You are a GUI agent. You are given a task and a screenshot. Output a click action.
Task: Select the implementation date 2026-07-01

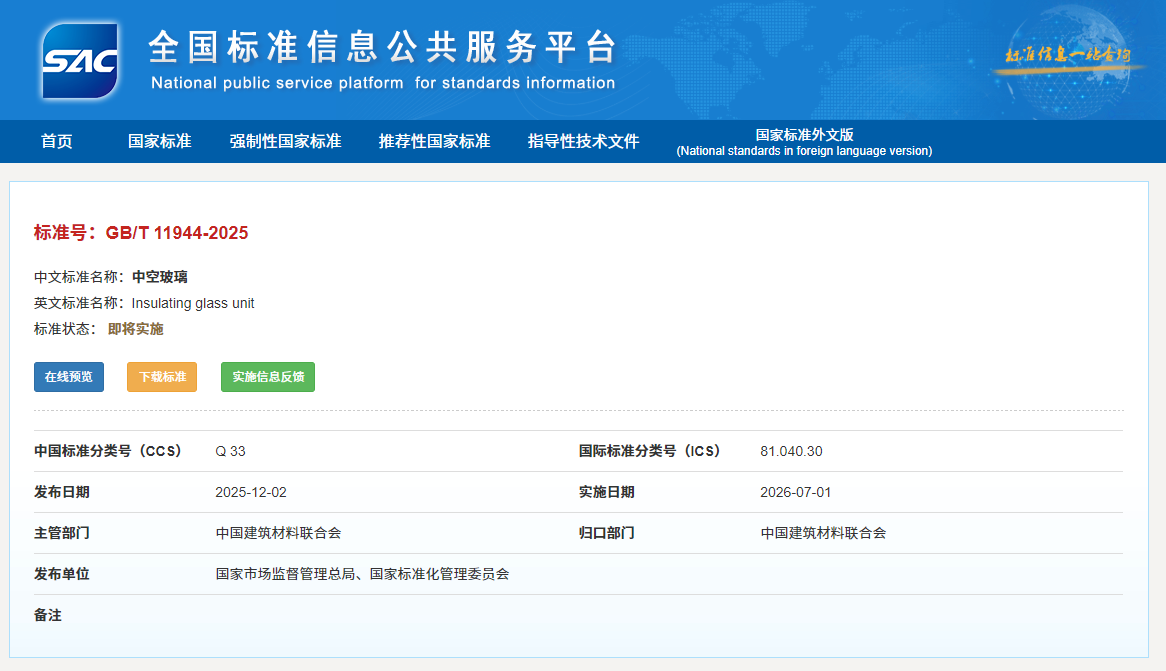pos(796,492)
